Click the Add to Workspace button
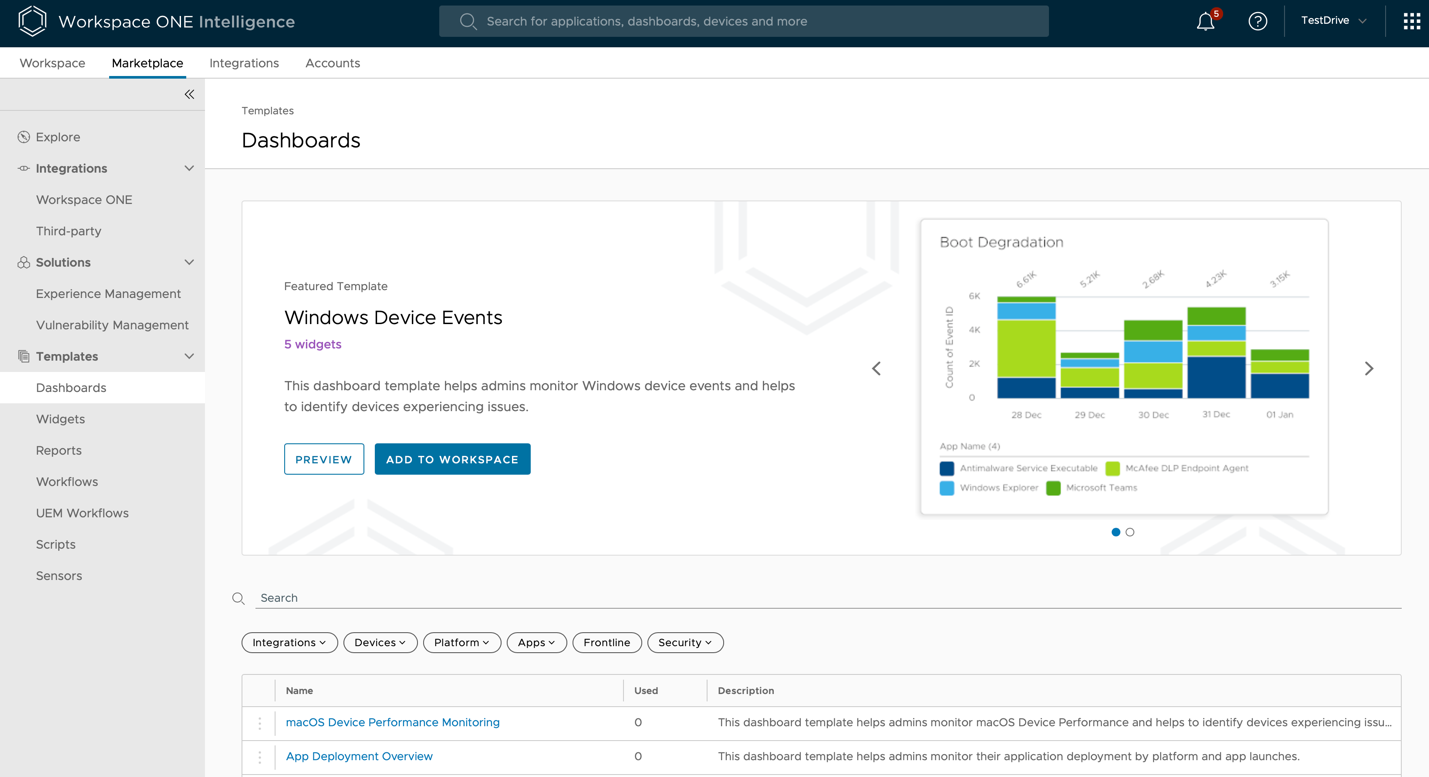The image size is (1429, 777). tap(452, 459)
